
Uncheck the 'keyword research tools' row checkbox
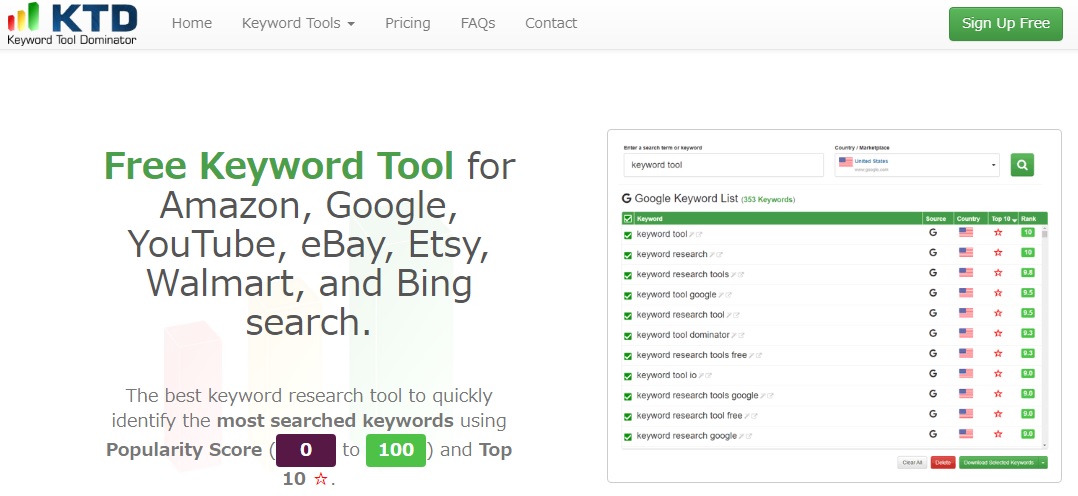tap(628, 276)
